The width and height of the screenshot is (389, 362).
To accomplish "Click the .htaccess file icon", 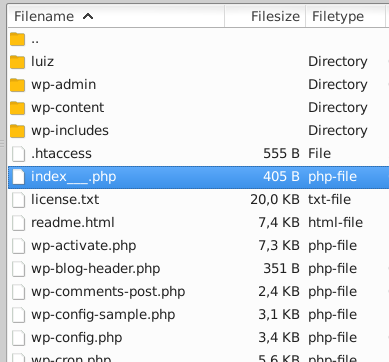I will coord(18,154).
